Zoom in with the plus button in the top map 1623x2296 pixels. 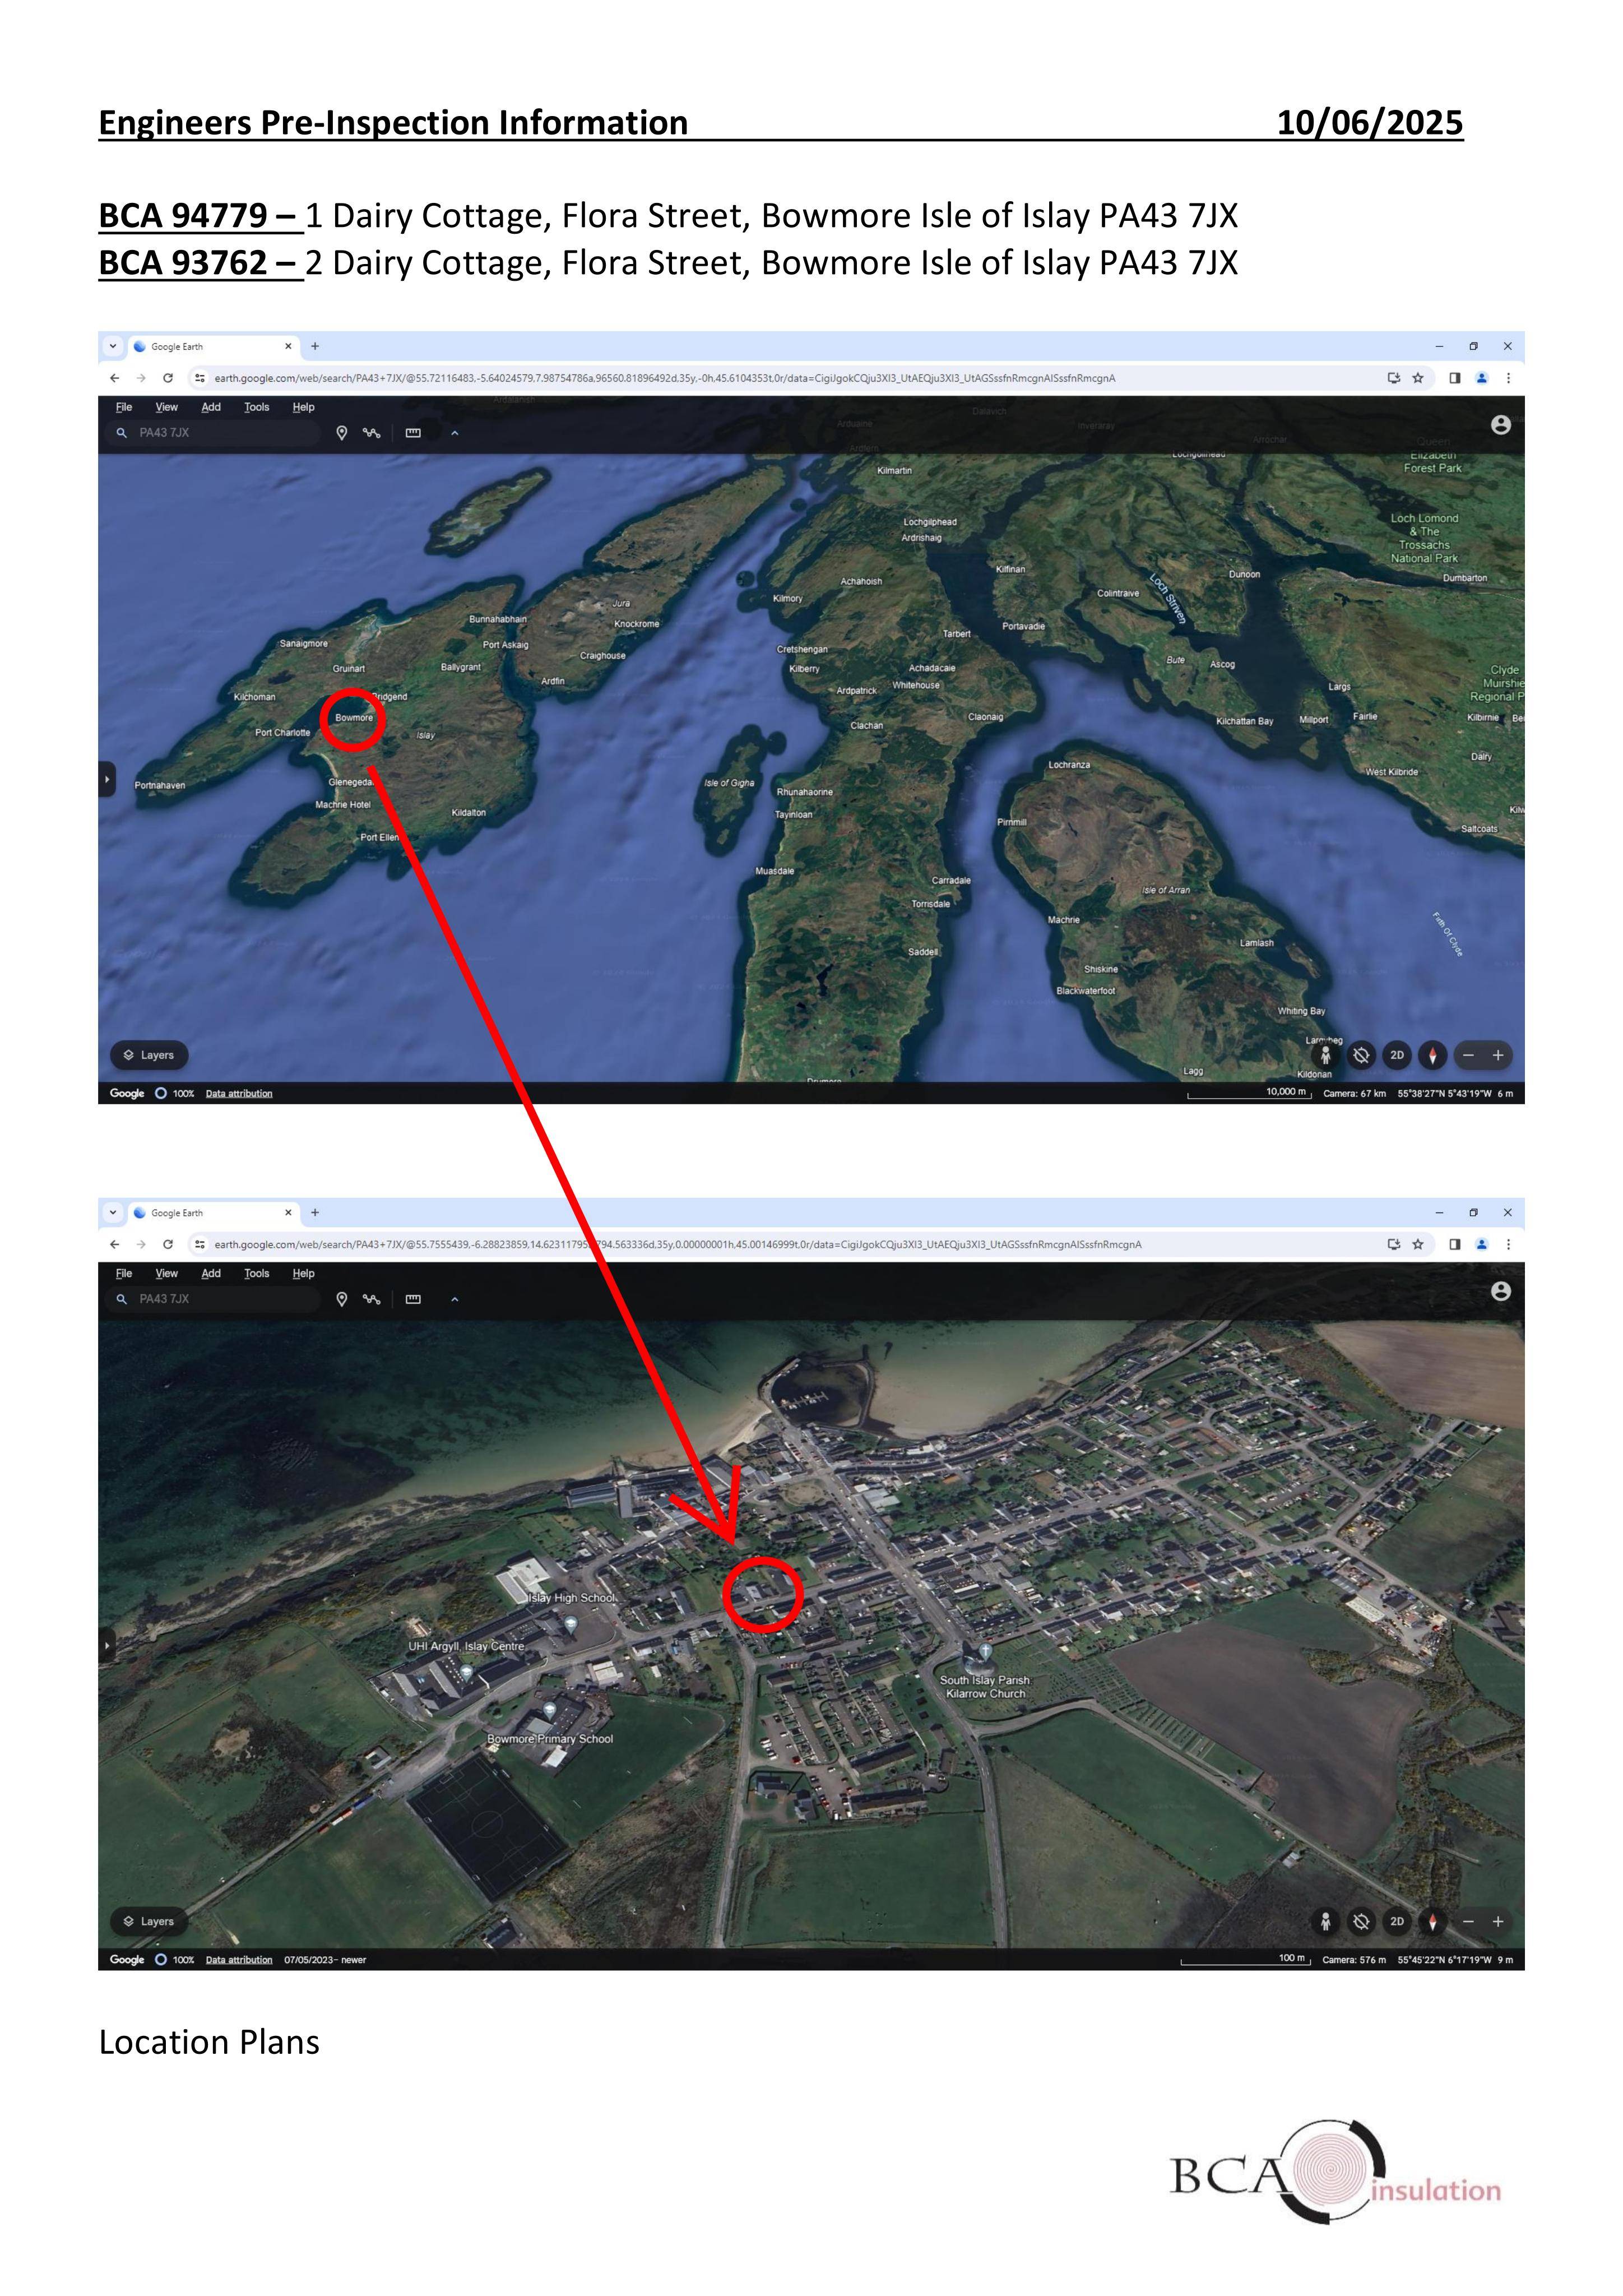pos(1498,1055)
